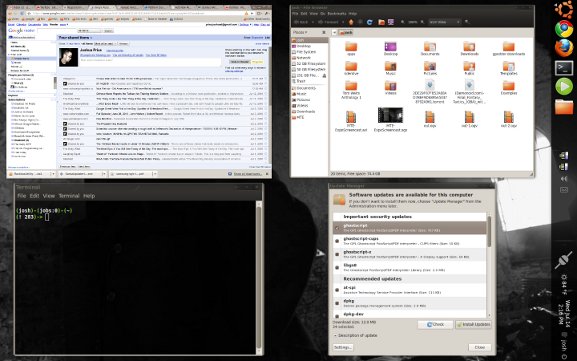Click the update list vertical scrollbar

489,265
